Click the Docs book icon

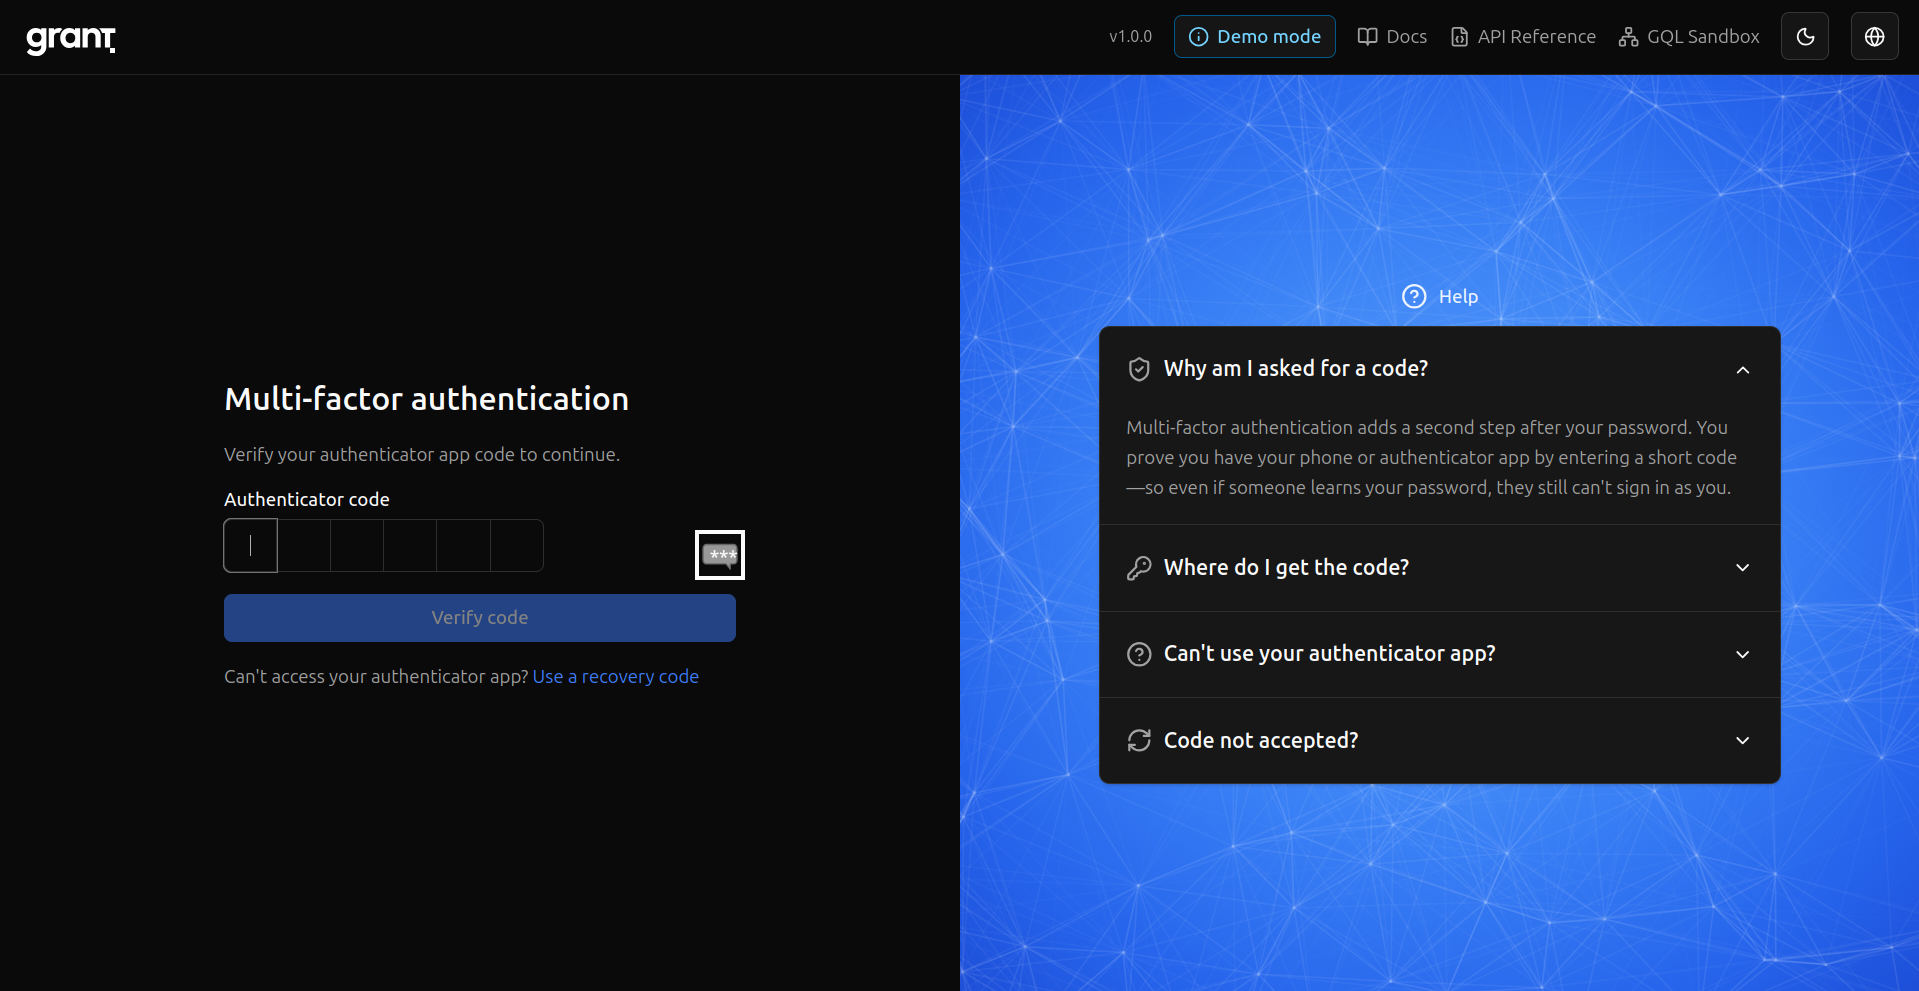(x=1367, y=37)
